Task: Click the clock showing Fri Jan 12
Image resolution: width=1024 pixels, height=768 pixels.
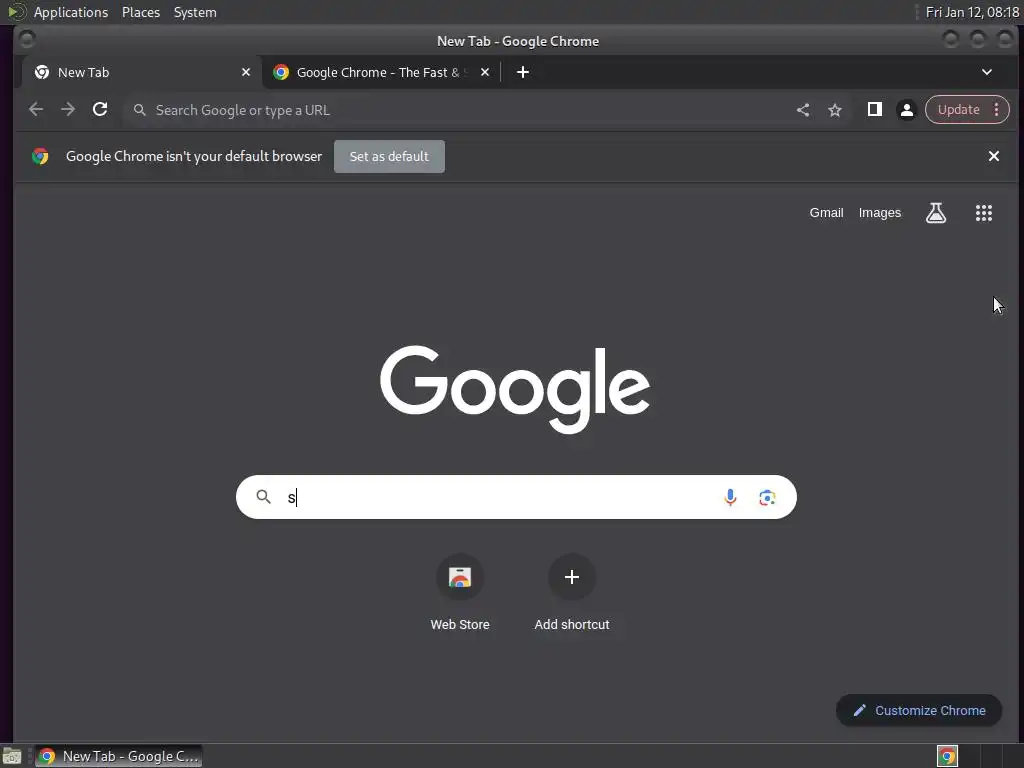Action: click(972, 12)
